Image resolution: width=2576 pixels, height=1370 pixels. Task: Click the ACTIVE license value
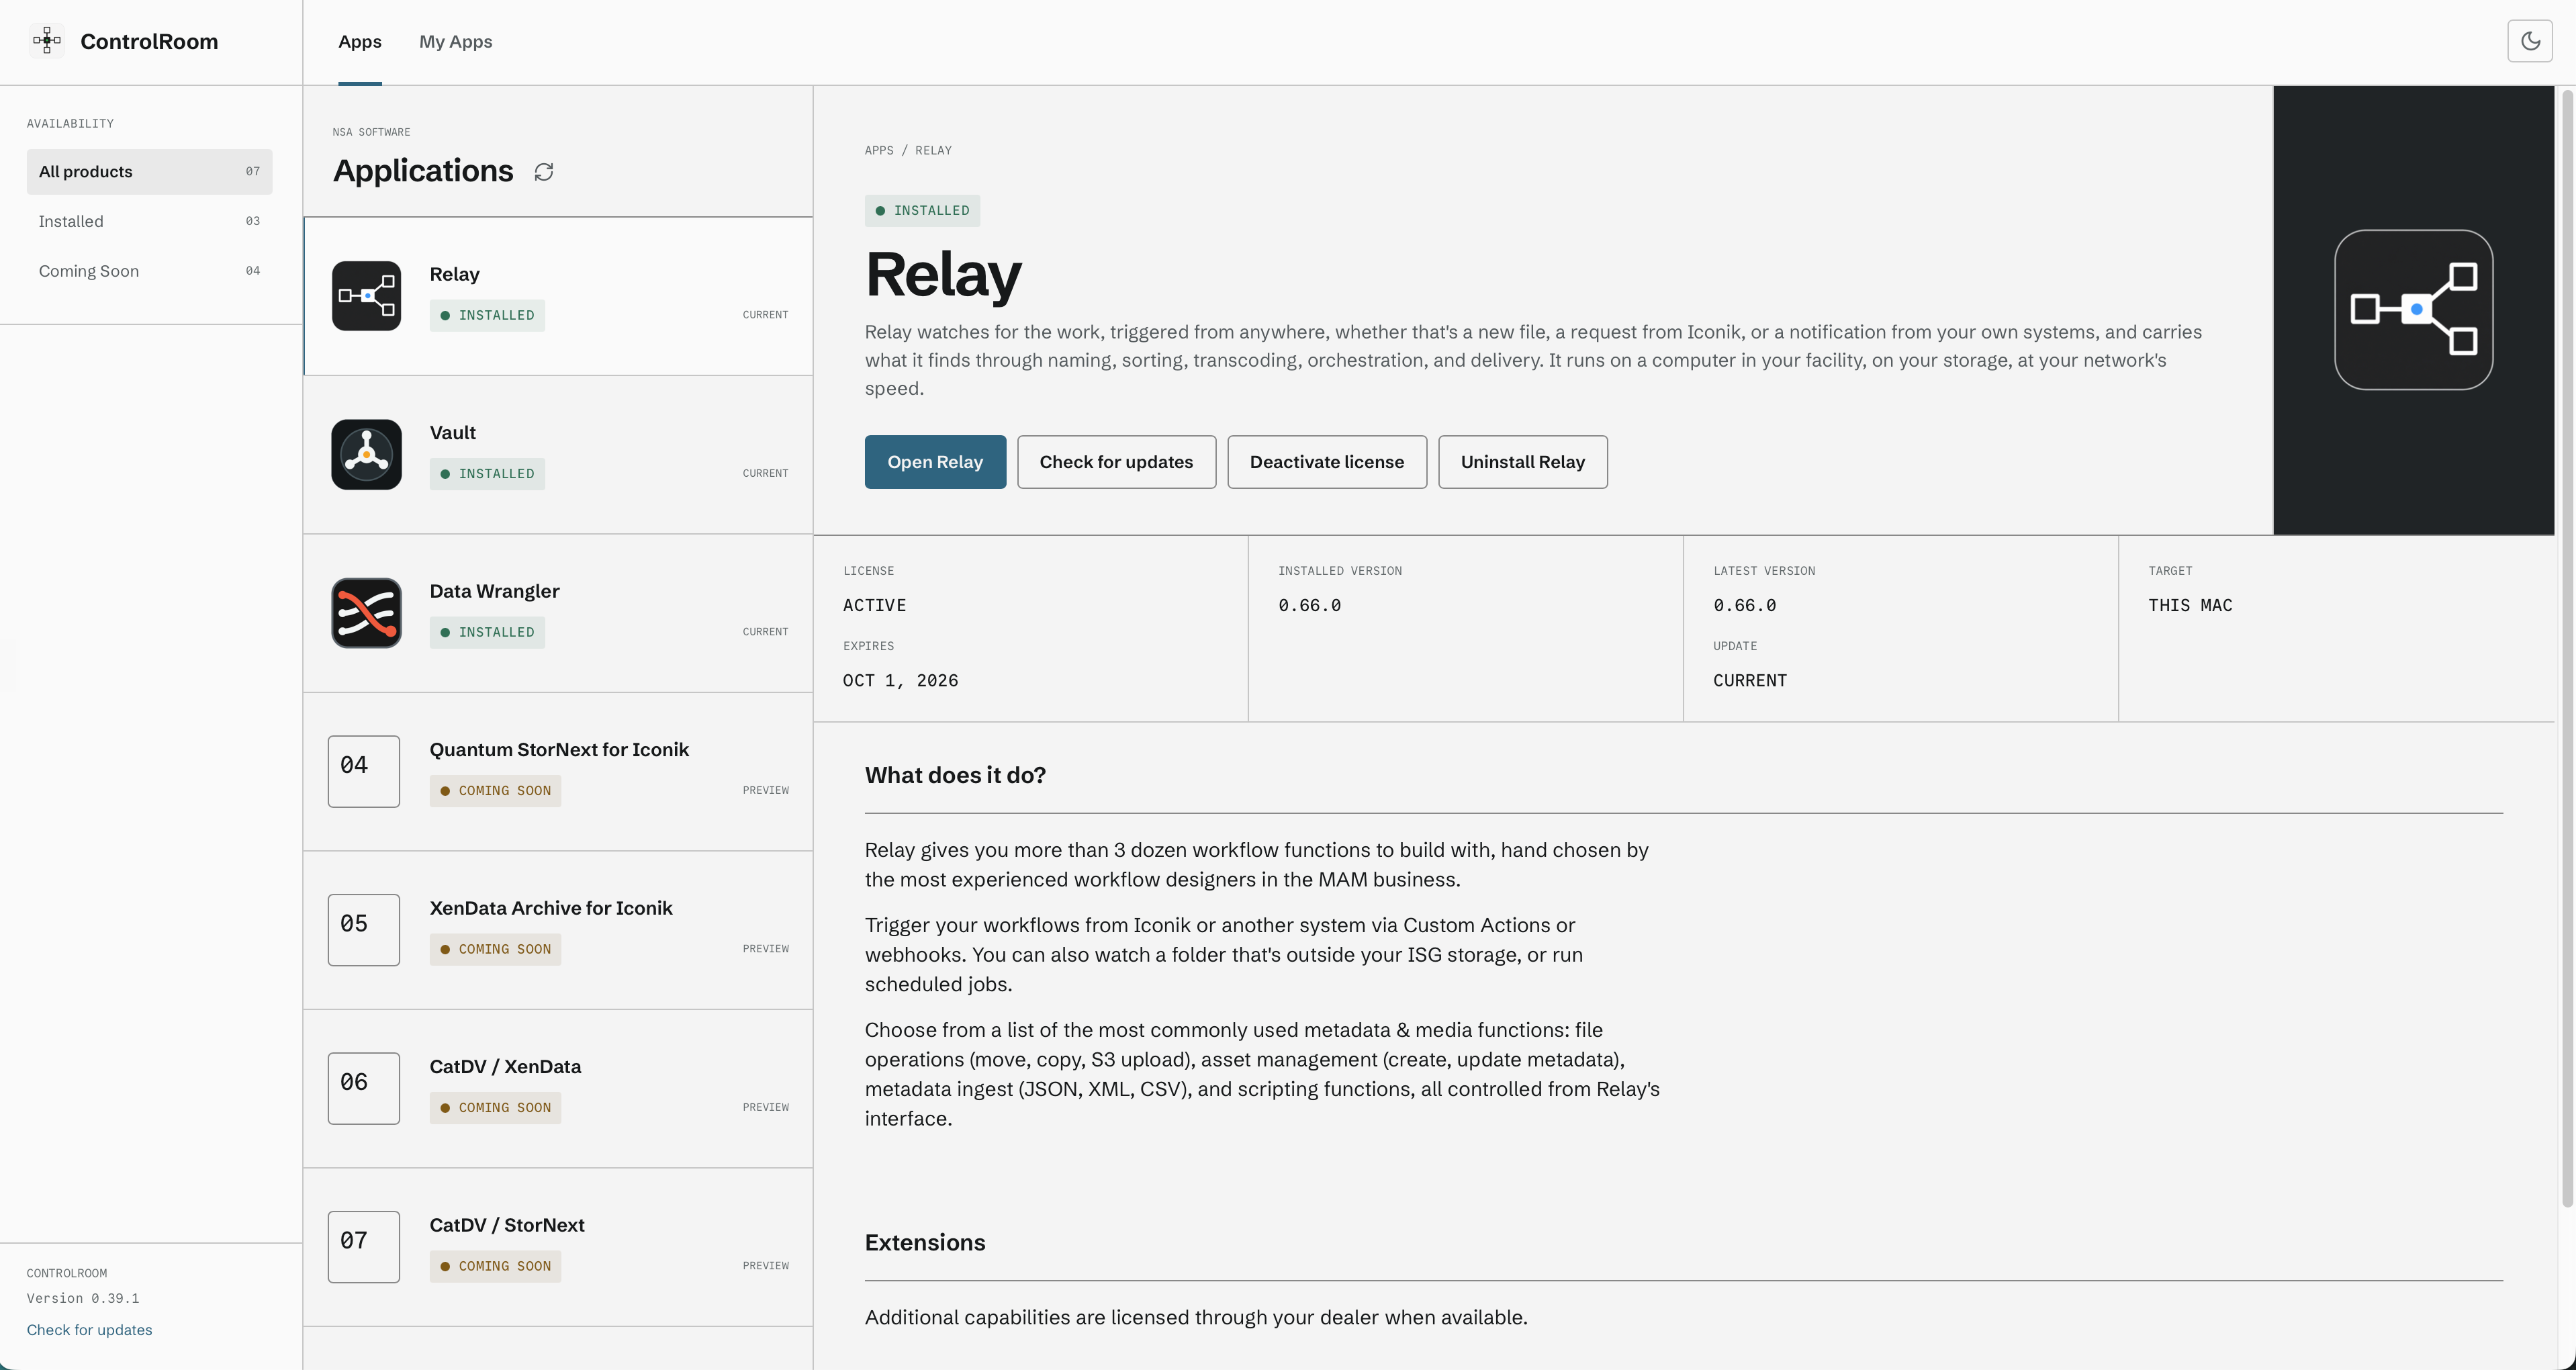point(874,606)
